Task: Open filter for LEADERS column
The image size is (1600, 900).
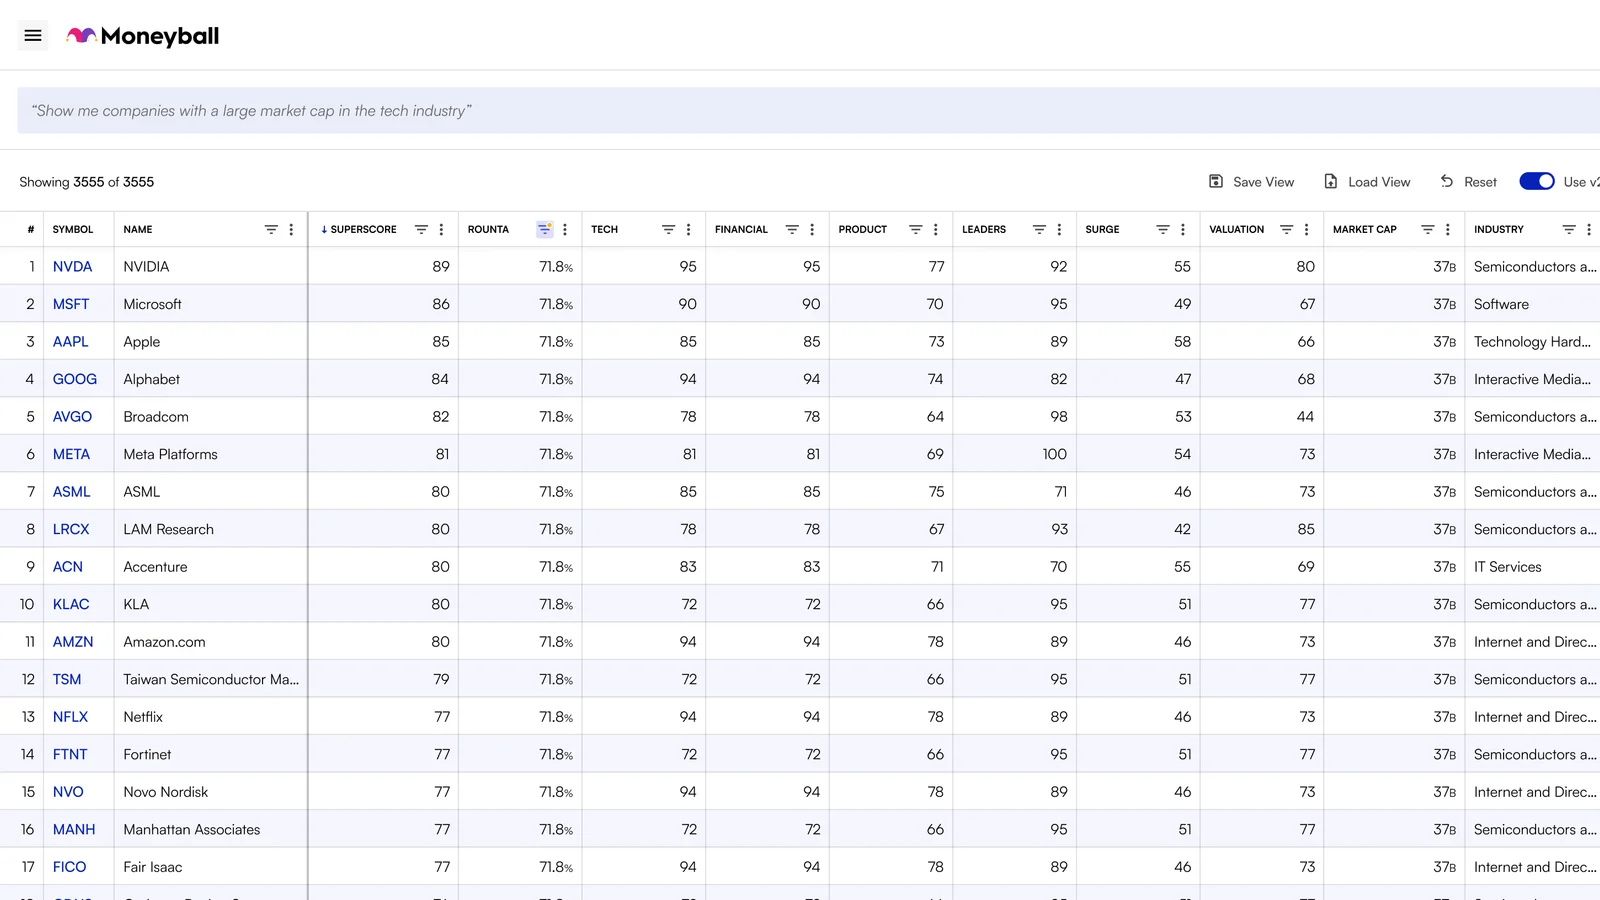Action: point(1039,230)
